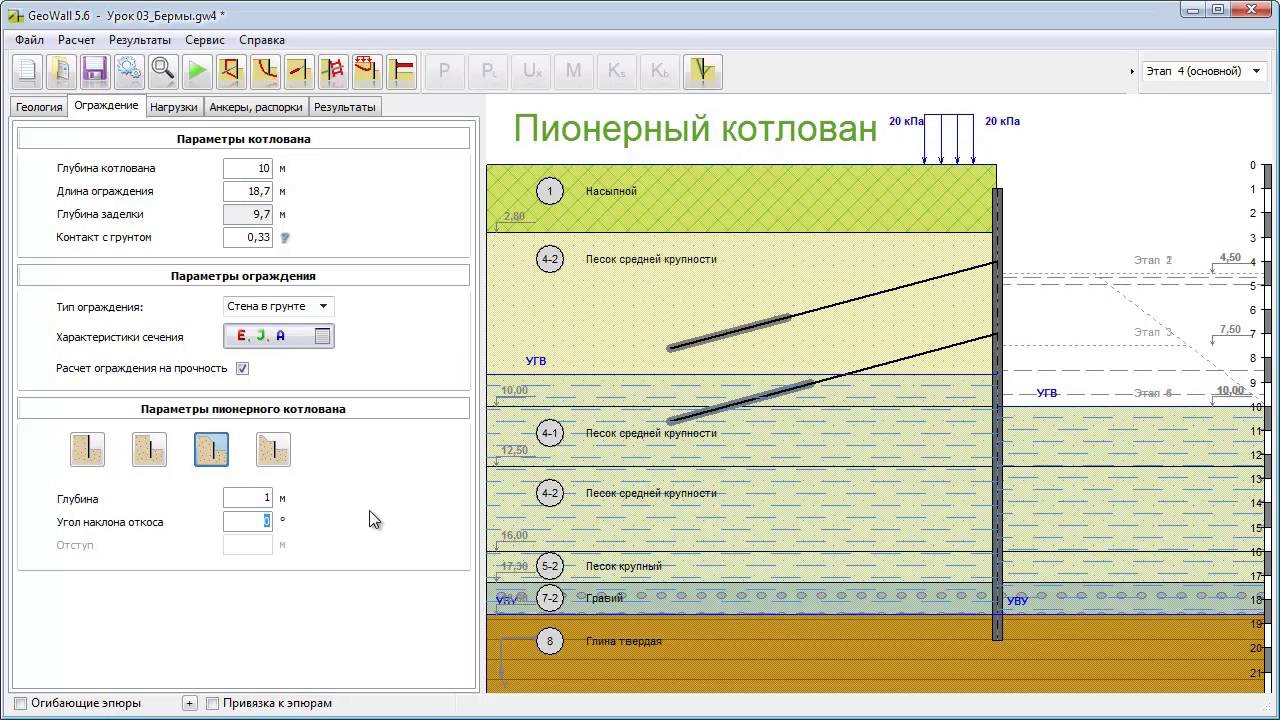Create a new project file
This screenshot has width=1280, height=720.
(x=27, y=71)
